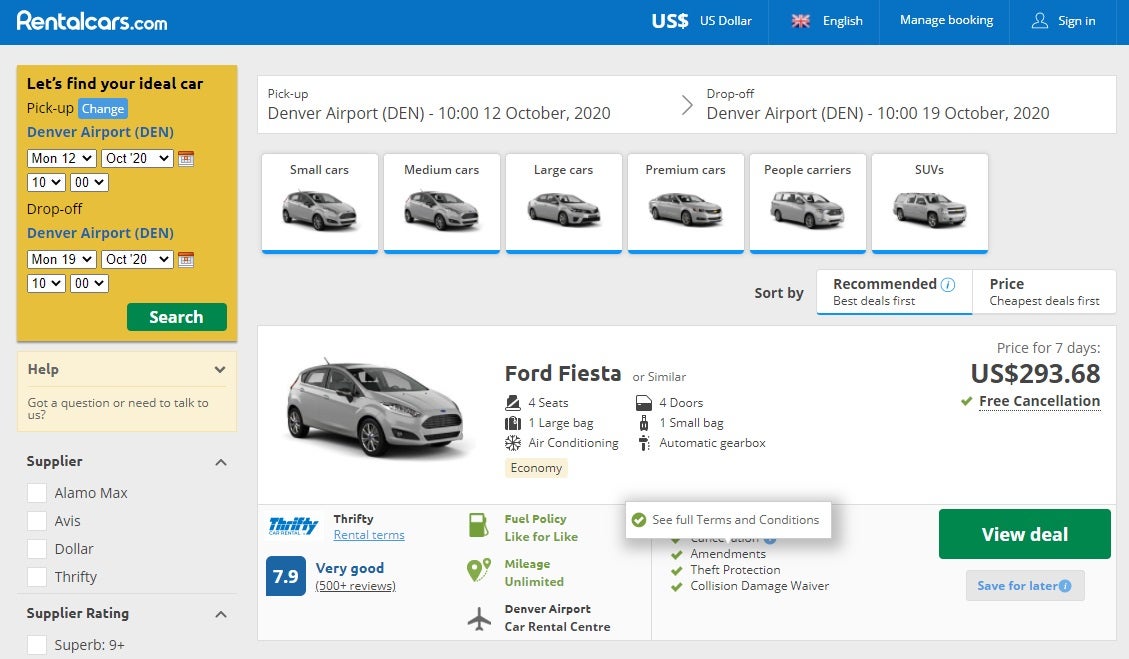
Task: Switch sorting to Price cheapest deals first
Action: (1044, 291)
